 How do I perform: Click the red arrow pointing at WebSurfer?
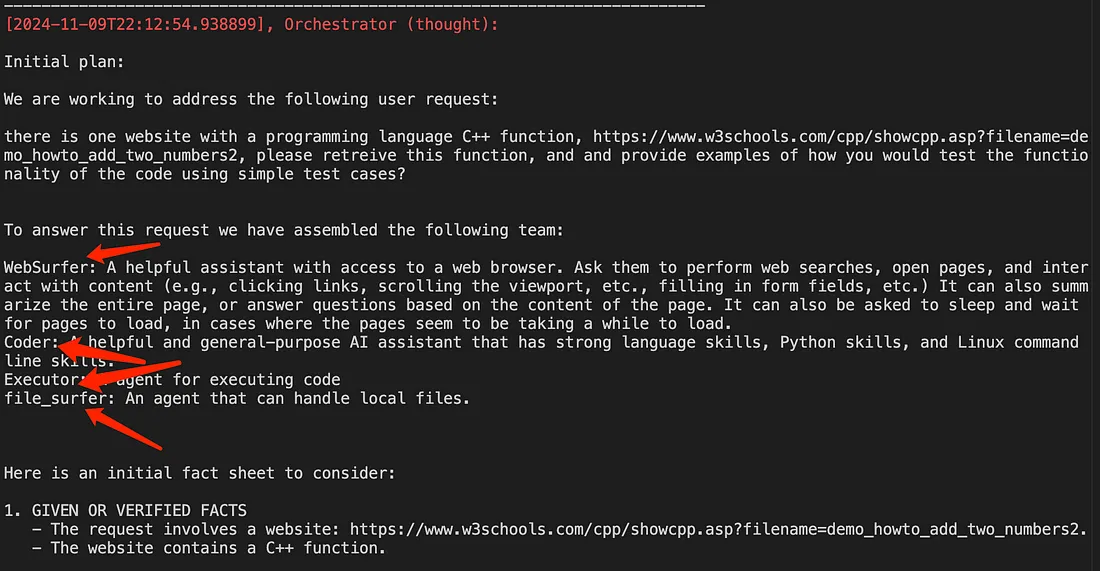[123, 251]
